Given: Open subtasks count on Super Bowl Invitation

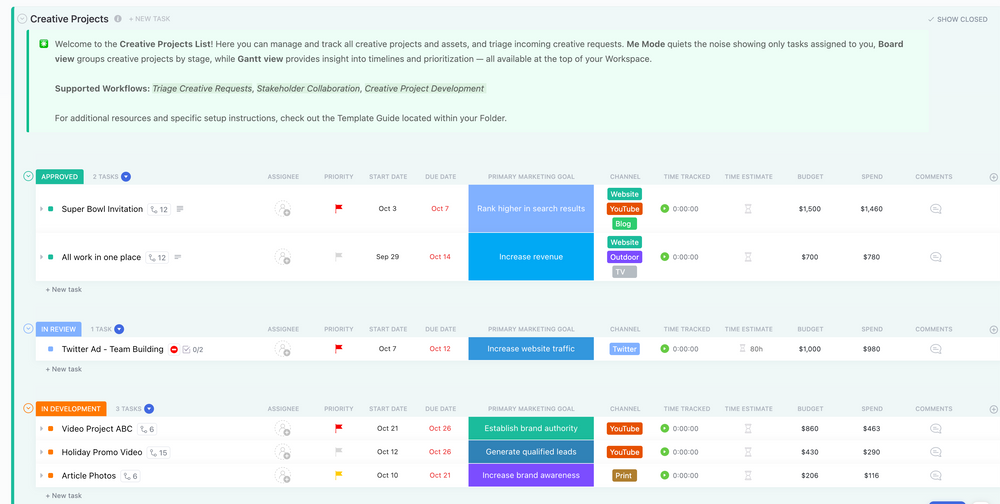Looking at the screenshot, I should [158, 209].
